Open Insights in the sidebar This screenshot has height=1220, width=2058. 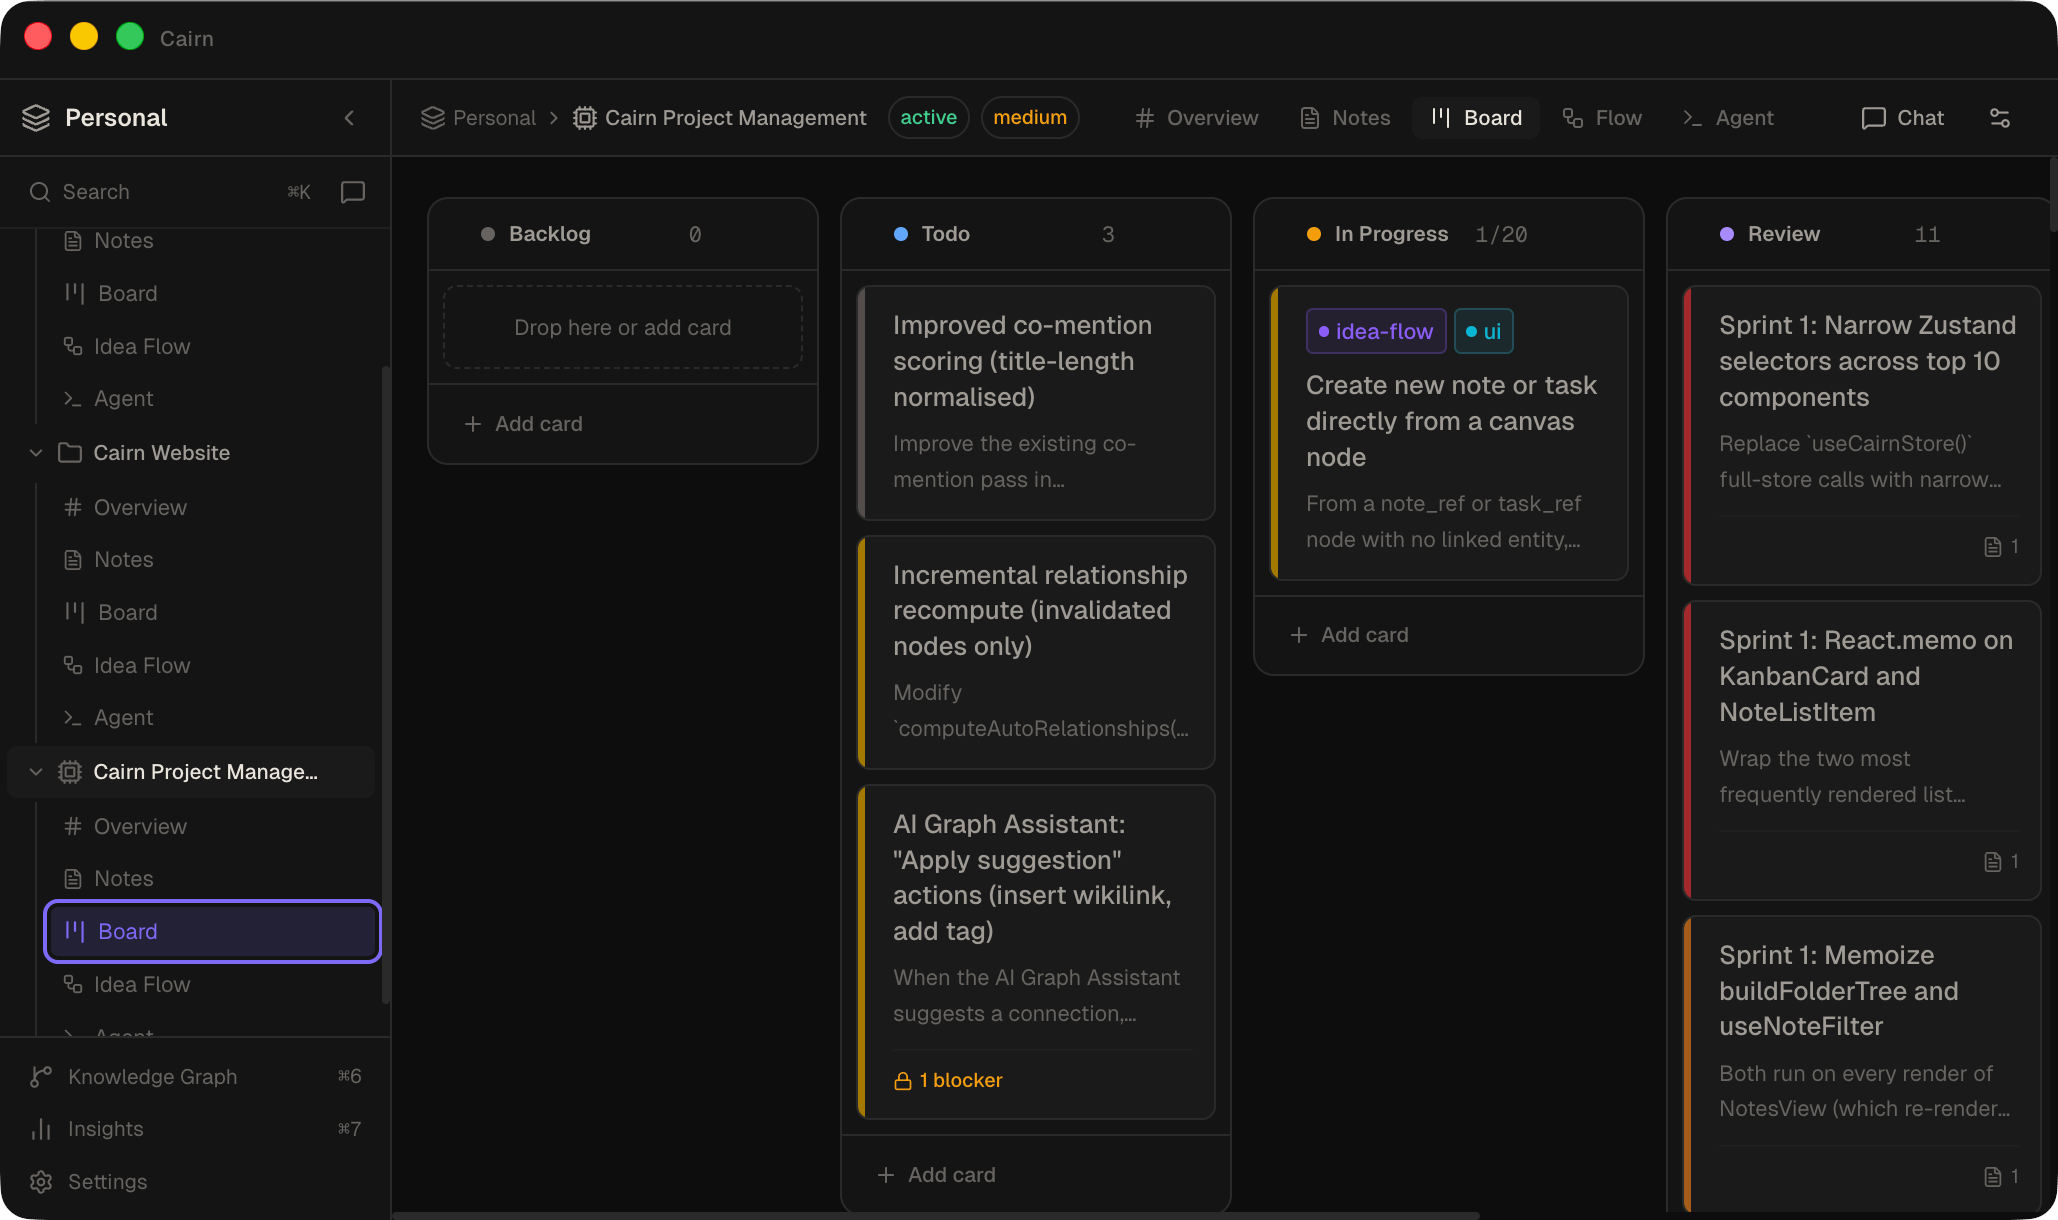[x=195, y=1129]
